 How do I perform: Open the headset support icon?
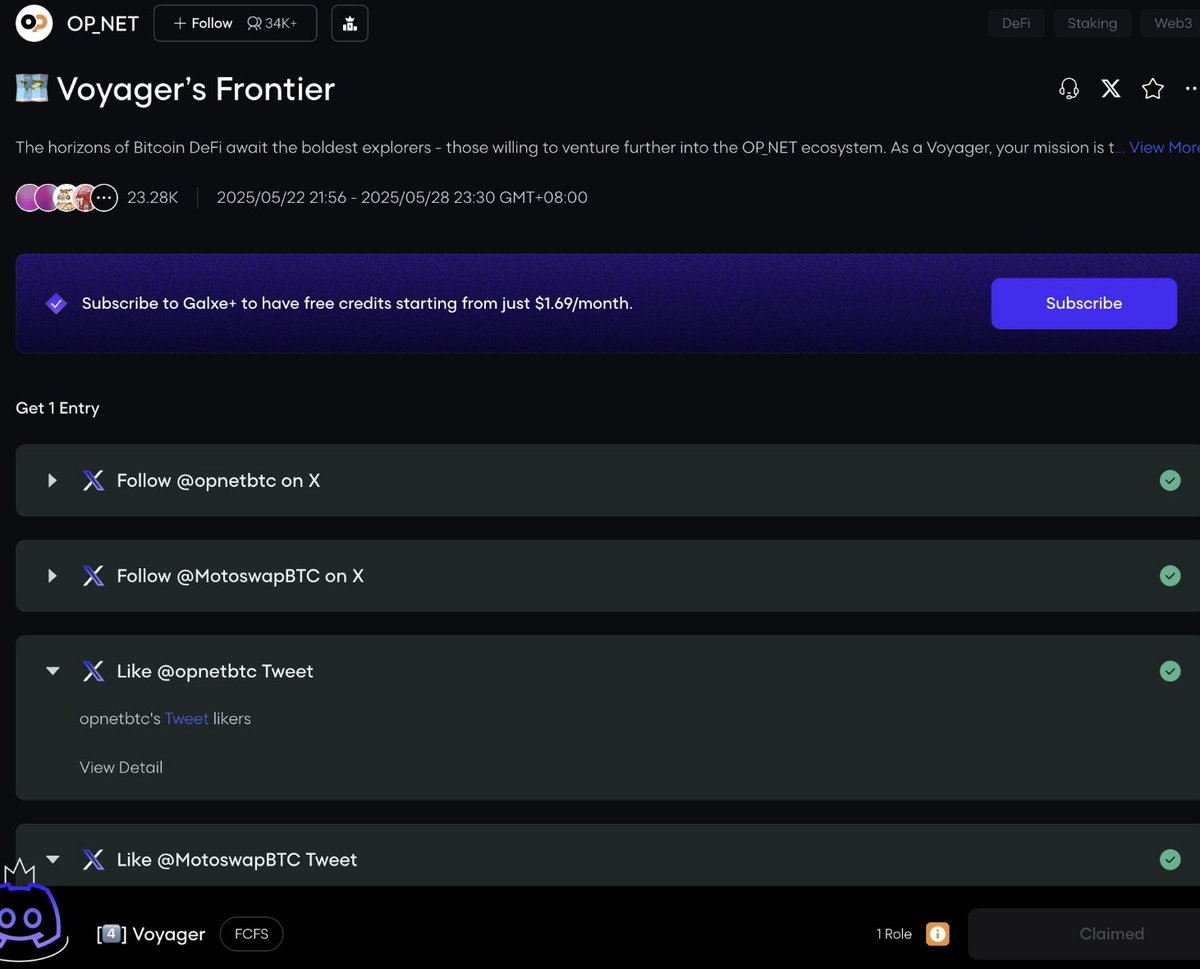(1069, 89)
